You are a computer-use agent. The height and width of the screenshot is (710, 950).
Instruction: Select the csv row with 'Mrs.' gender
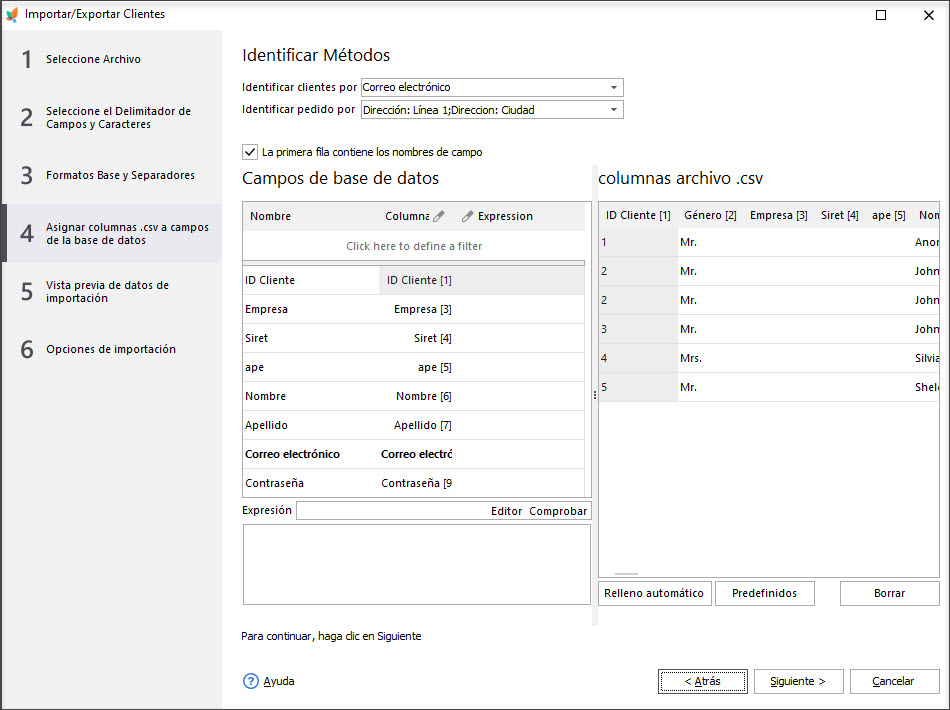click(x=769, y=358)
